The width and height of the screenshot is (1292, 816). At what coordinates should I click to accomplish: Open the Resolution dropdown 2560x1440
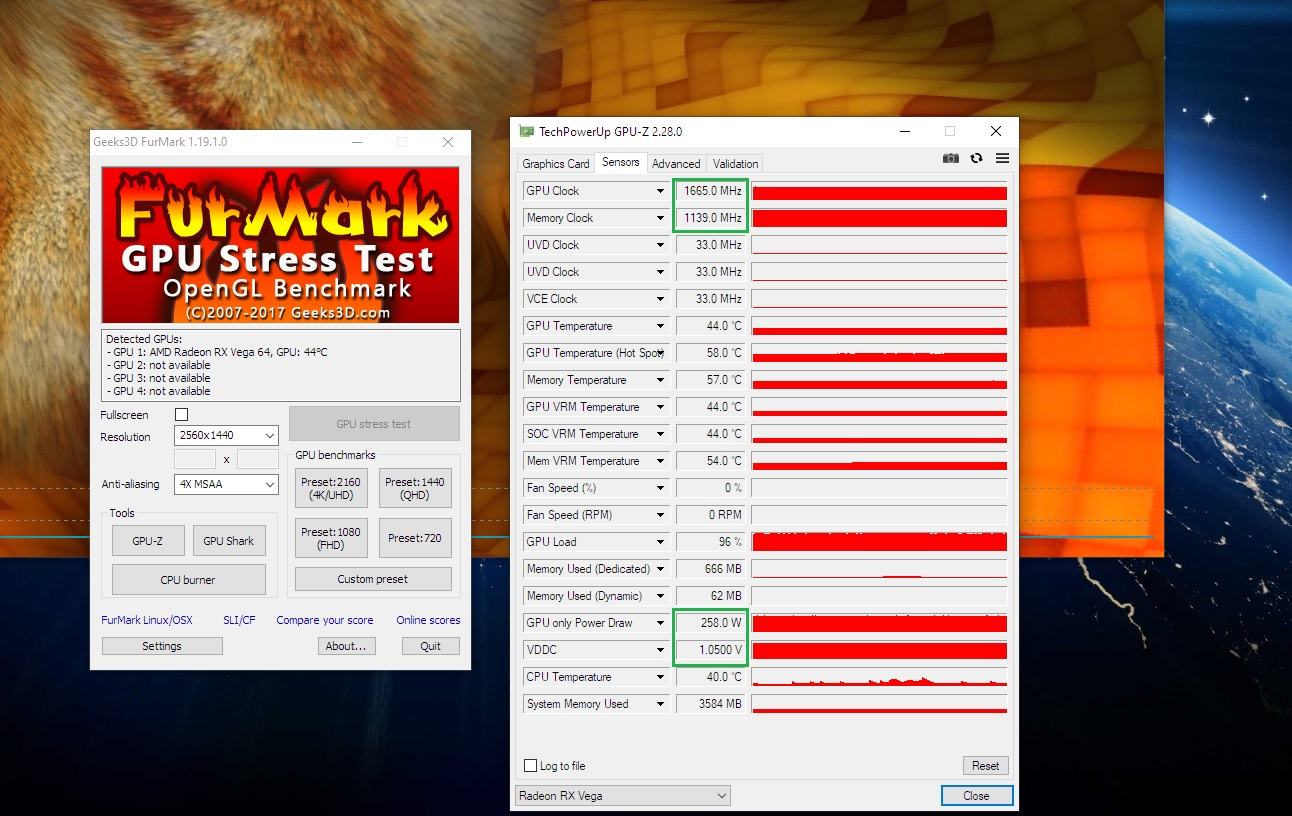pos(226,436)
